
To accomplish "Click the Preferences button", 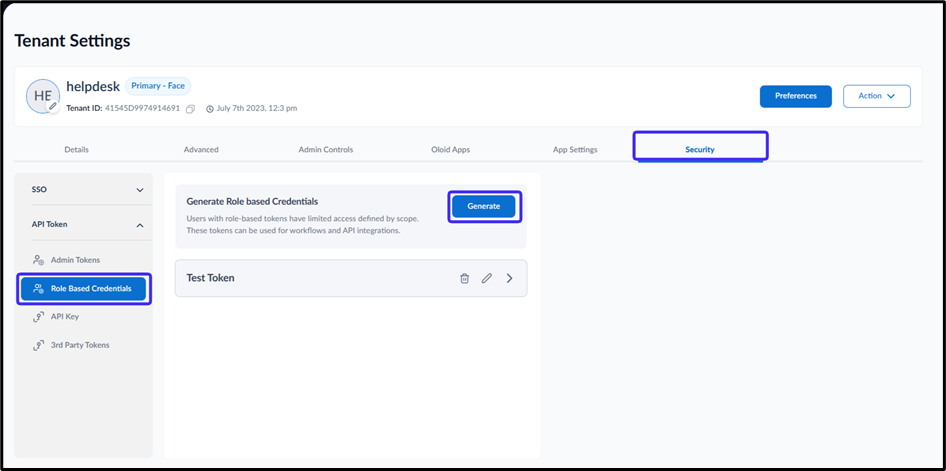I will [x=796, y=96].
